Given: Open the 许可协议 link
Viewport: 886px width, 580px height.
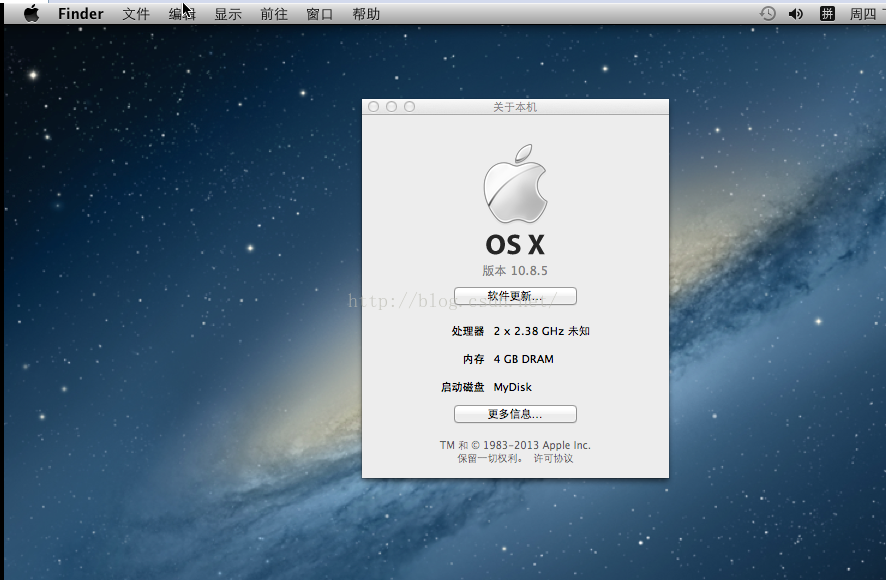Looking at the screenshot, I should [x=553, y=458].
